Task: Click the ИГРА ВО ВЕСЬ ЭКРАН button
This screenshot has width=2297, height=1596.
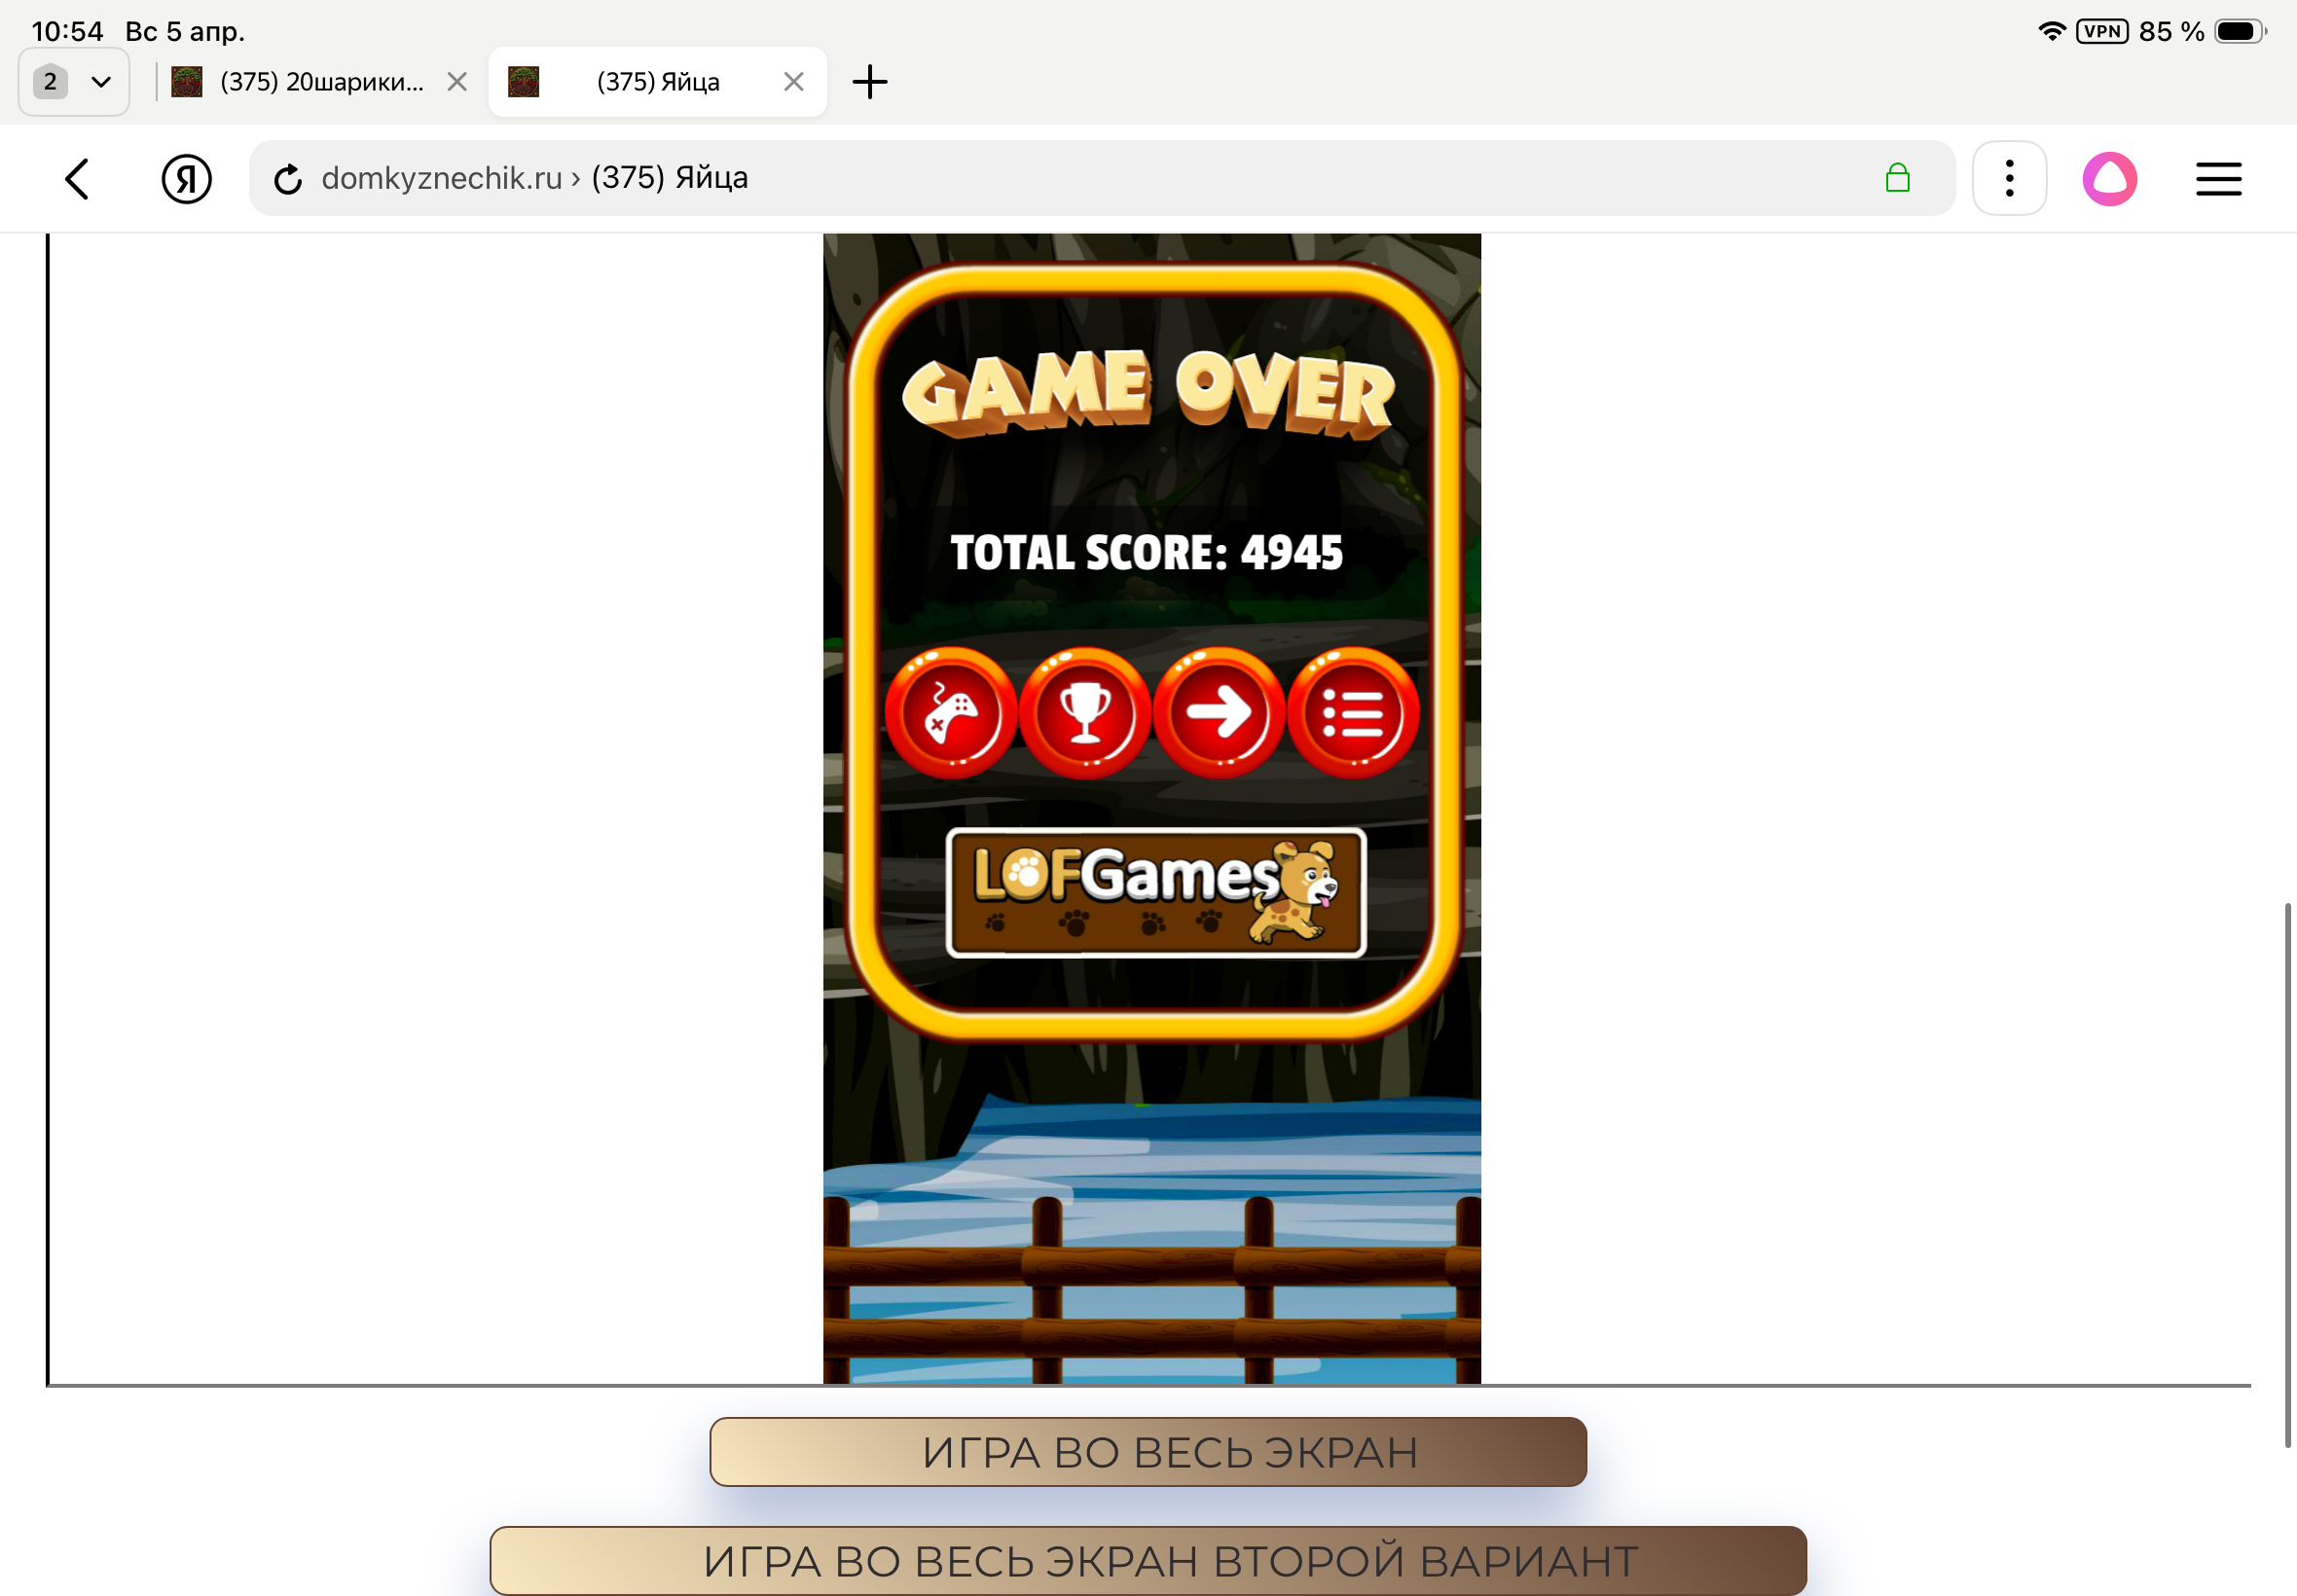Action: pyautogui.click(x=1148, y=1452)
